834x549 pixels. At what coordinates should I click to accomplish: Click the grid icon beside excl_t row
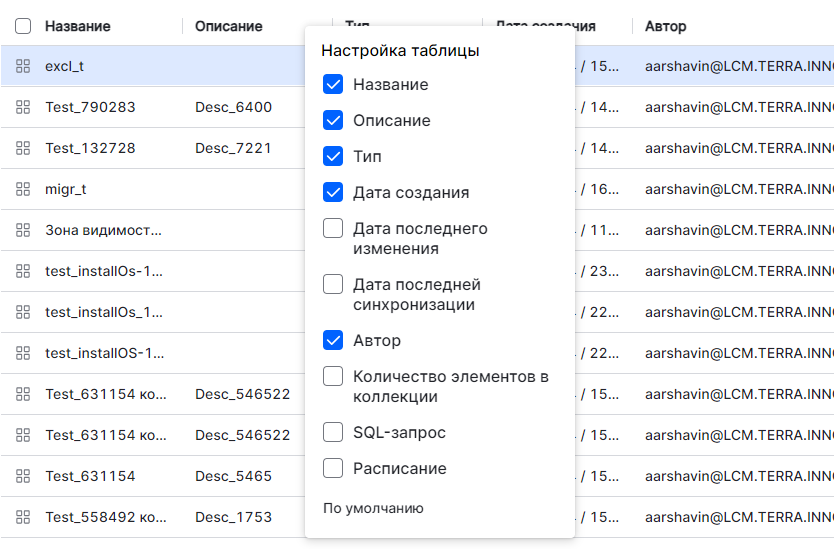(x=23, y=67)
